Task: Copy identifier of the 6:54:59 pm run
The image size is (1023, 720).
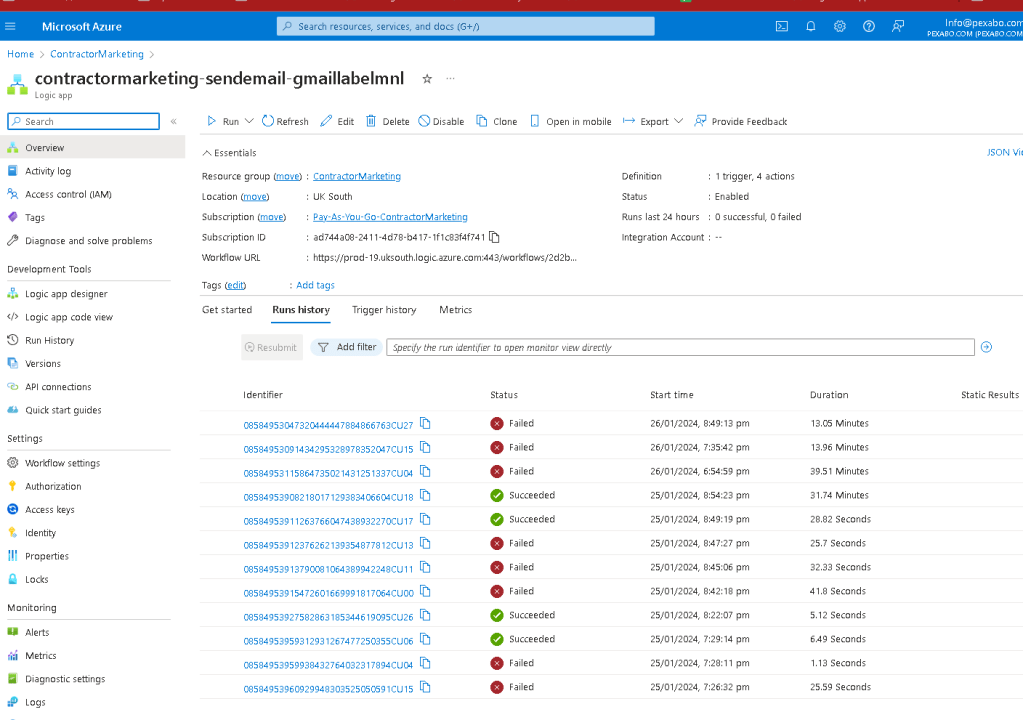Action: pyautogui.click(x=425, y=472)
